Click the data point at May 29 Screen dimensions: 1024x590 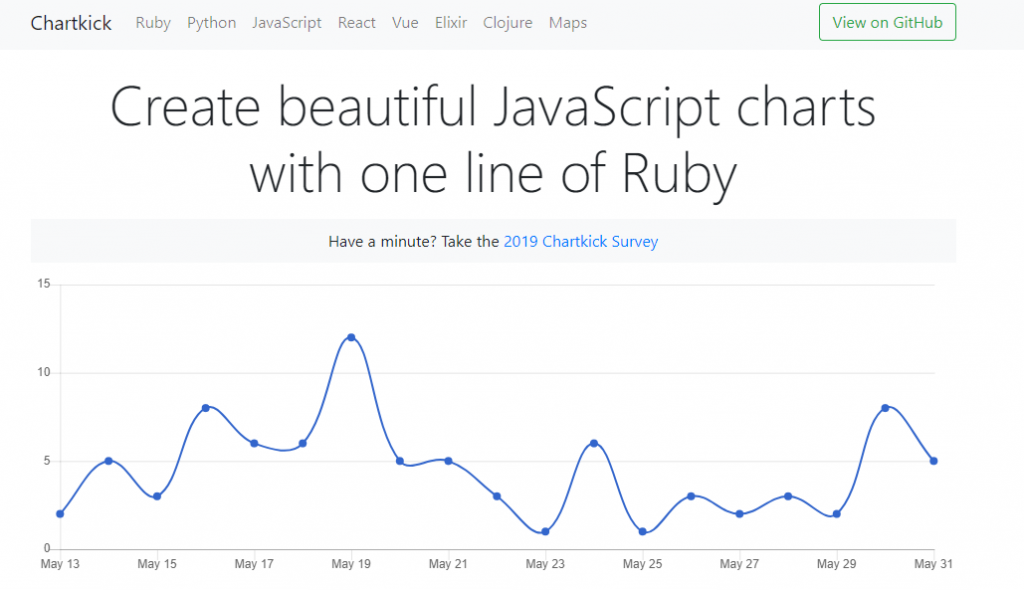point(837,514)
